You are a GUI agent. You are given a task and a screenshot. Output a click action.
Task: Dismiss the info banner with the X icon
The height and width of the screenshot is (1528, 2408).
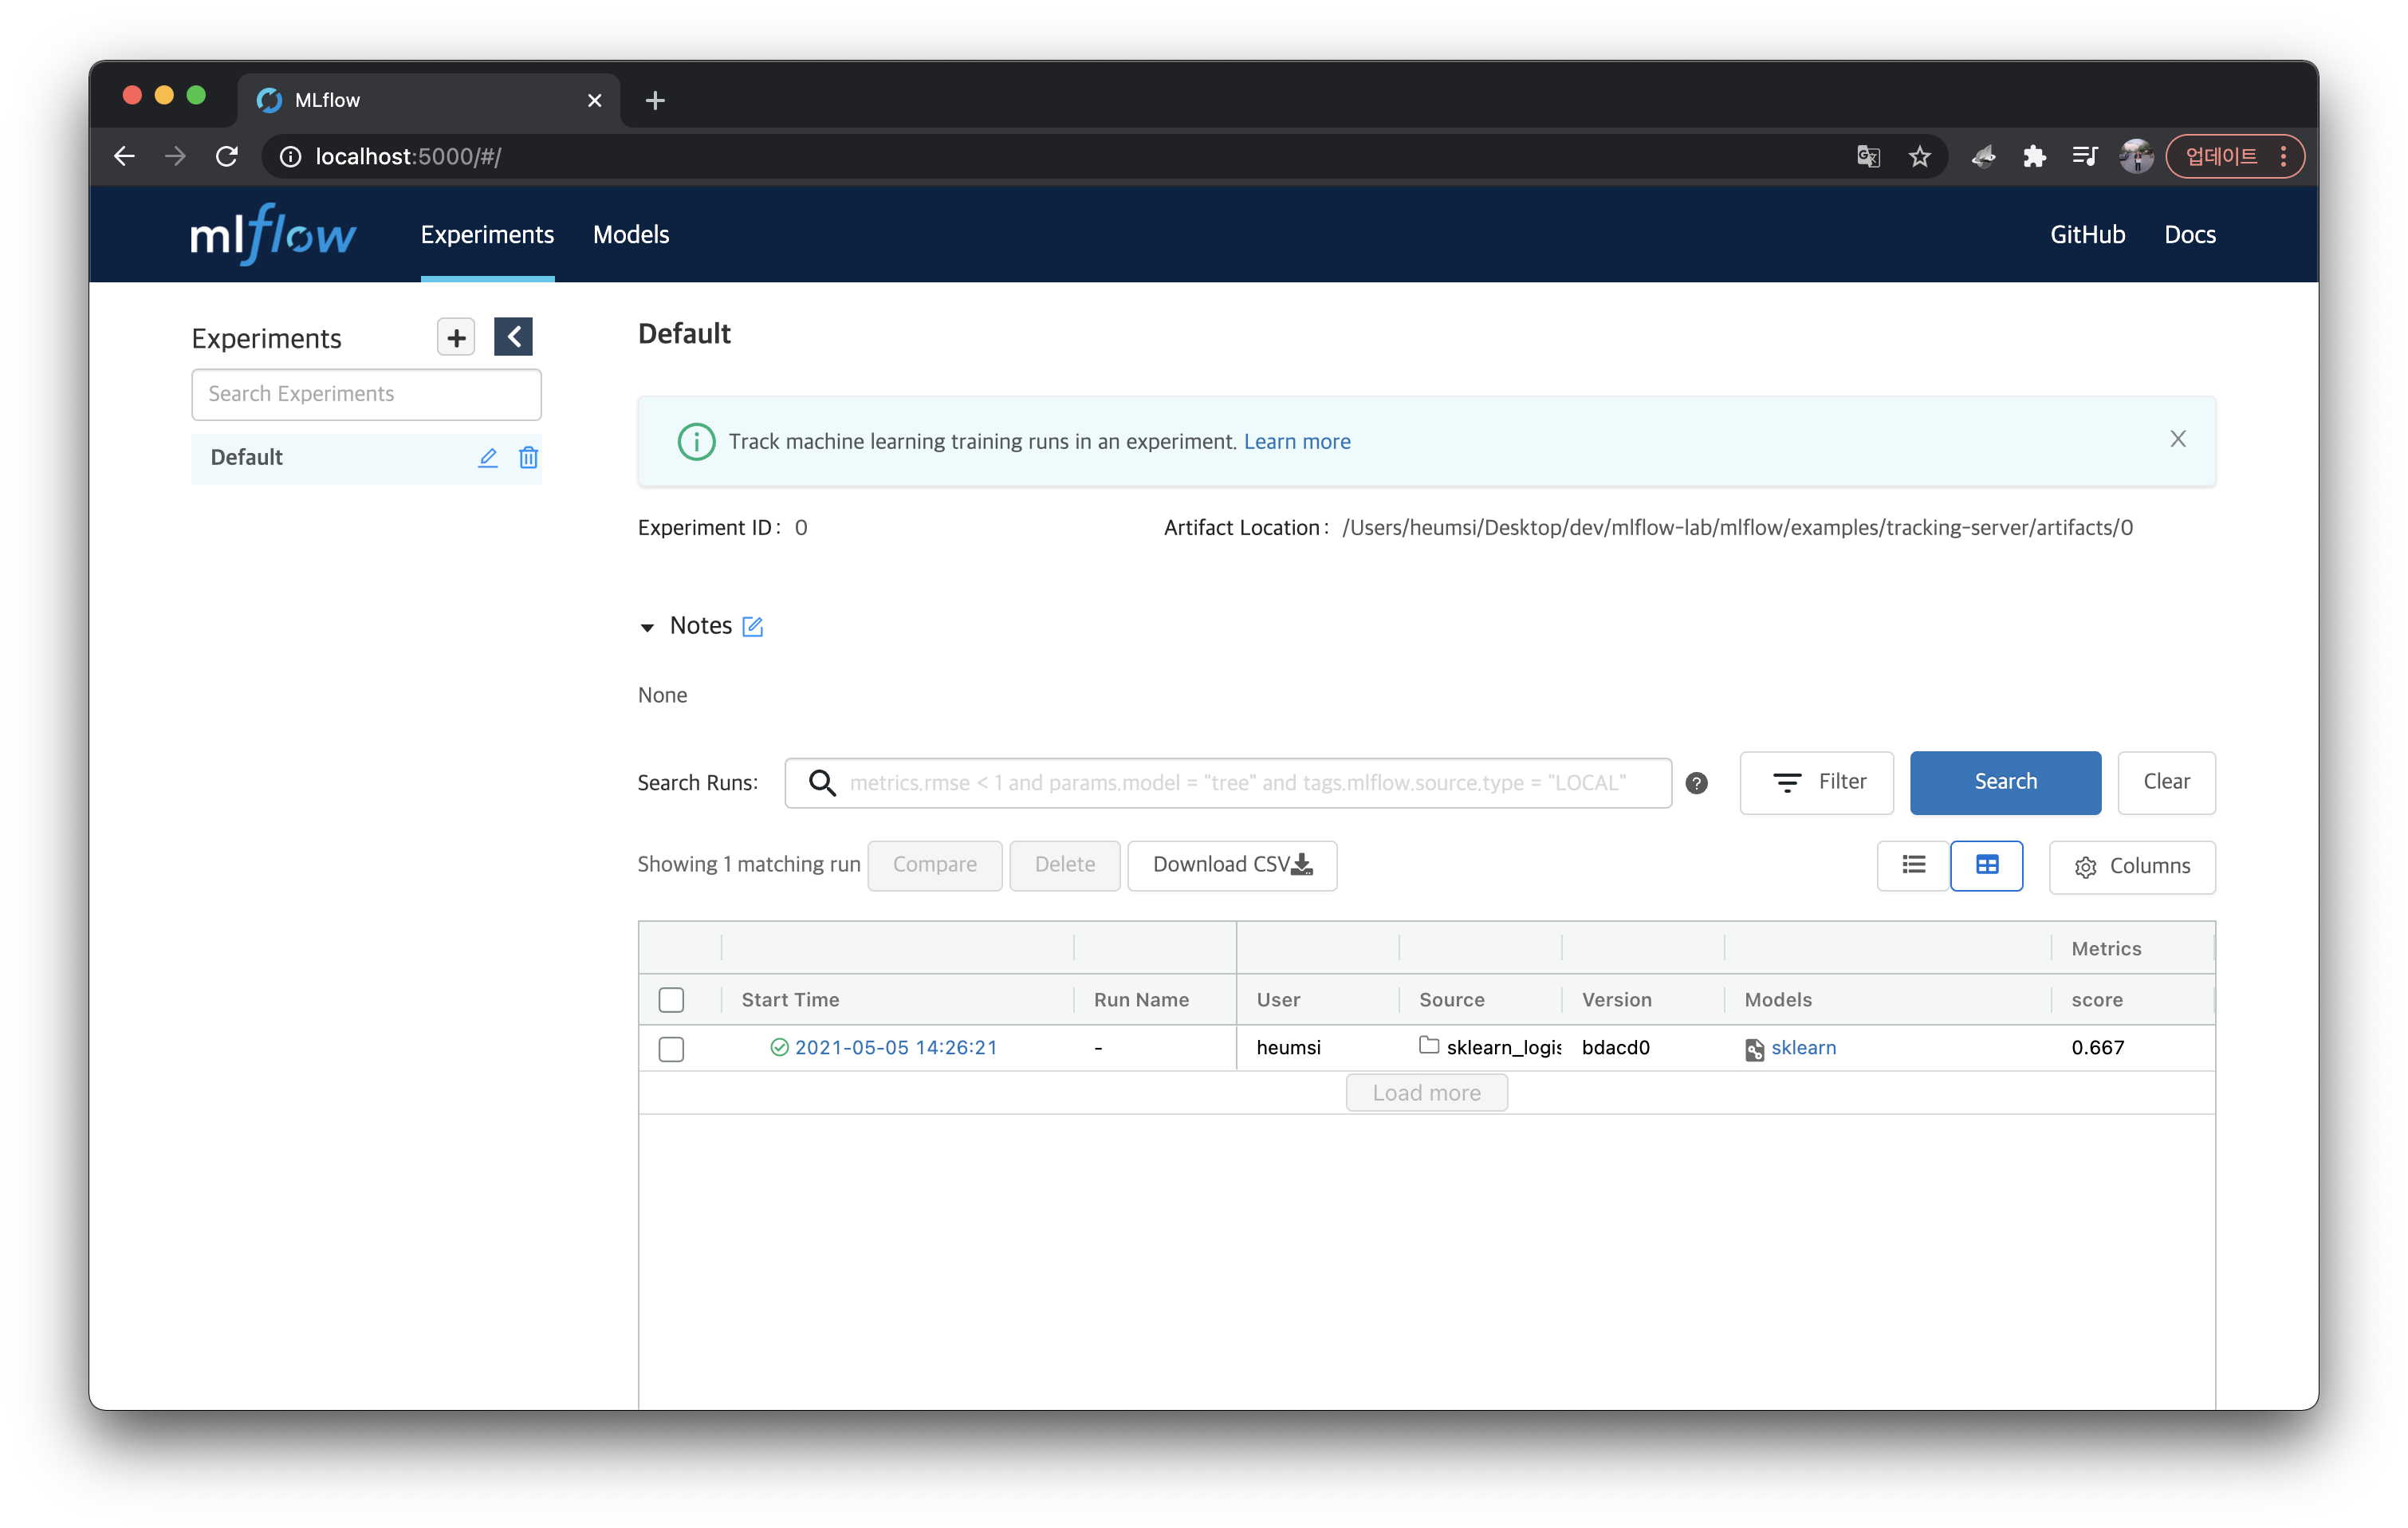tap(2177, 439)
